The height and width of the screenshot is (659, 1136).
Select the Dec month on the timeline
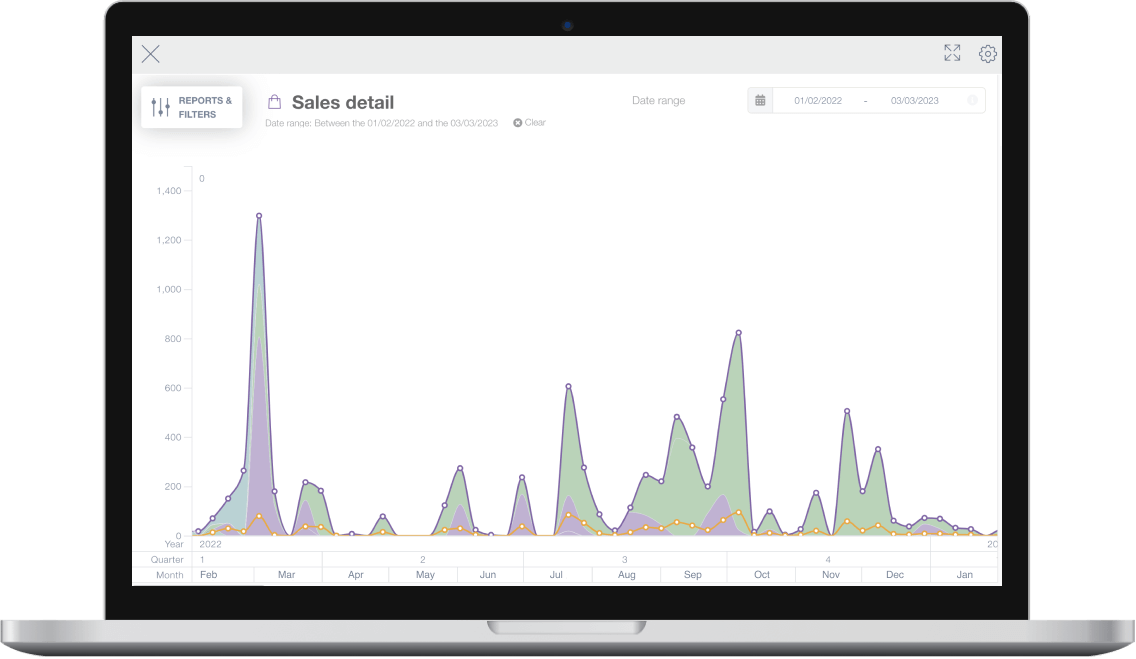(895, 575)
